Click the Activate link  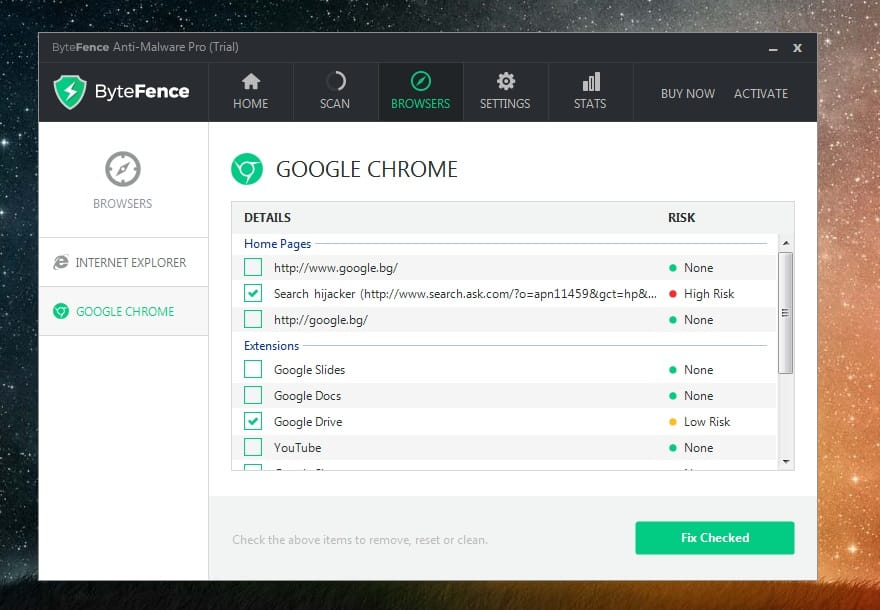click(760, 94)
